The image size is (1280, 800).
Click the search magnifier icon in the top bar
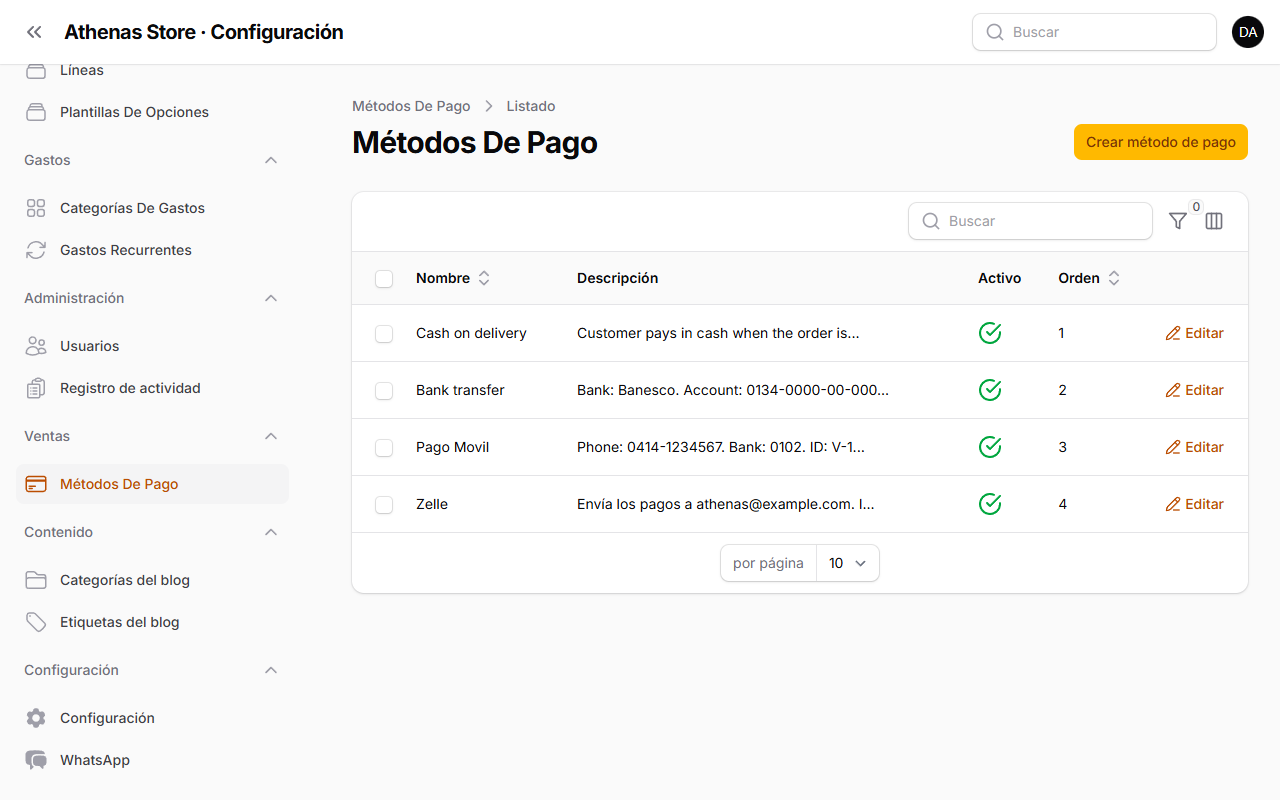pyautogui.click(x=995, y=32)
